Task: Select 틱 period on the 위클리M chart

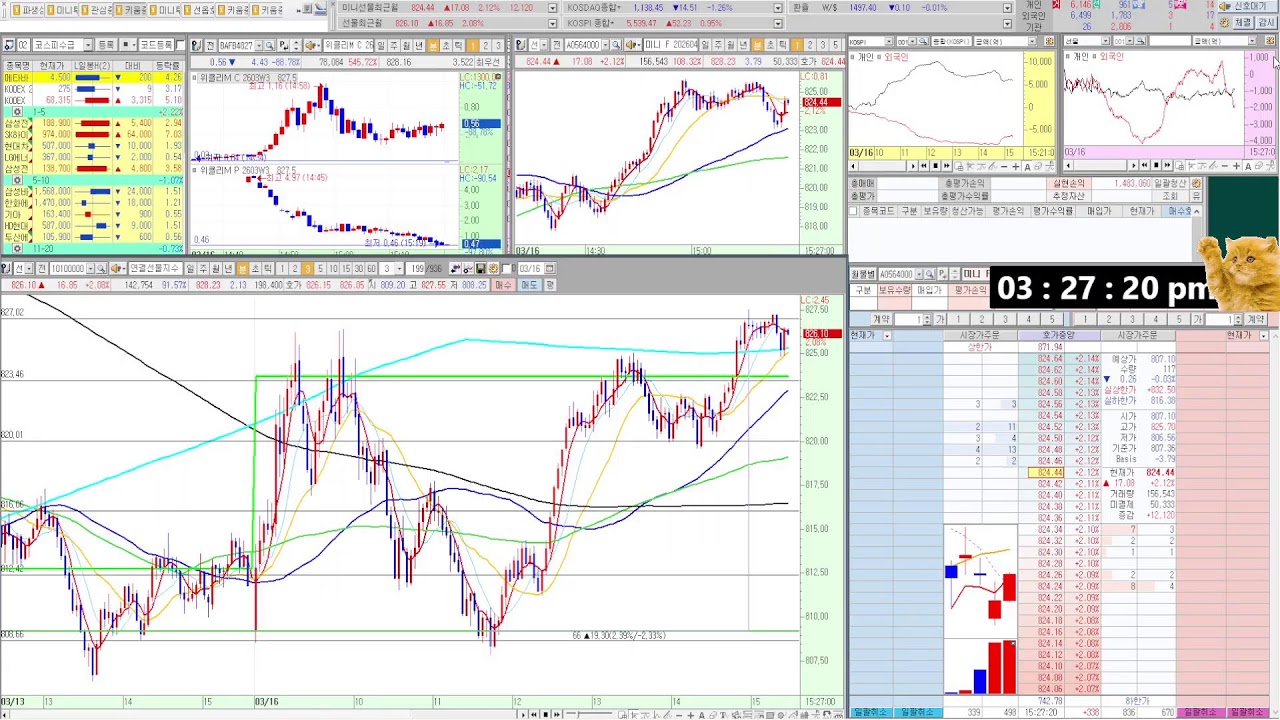Action: [x=459, y=46]
